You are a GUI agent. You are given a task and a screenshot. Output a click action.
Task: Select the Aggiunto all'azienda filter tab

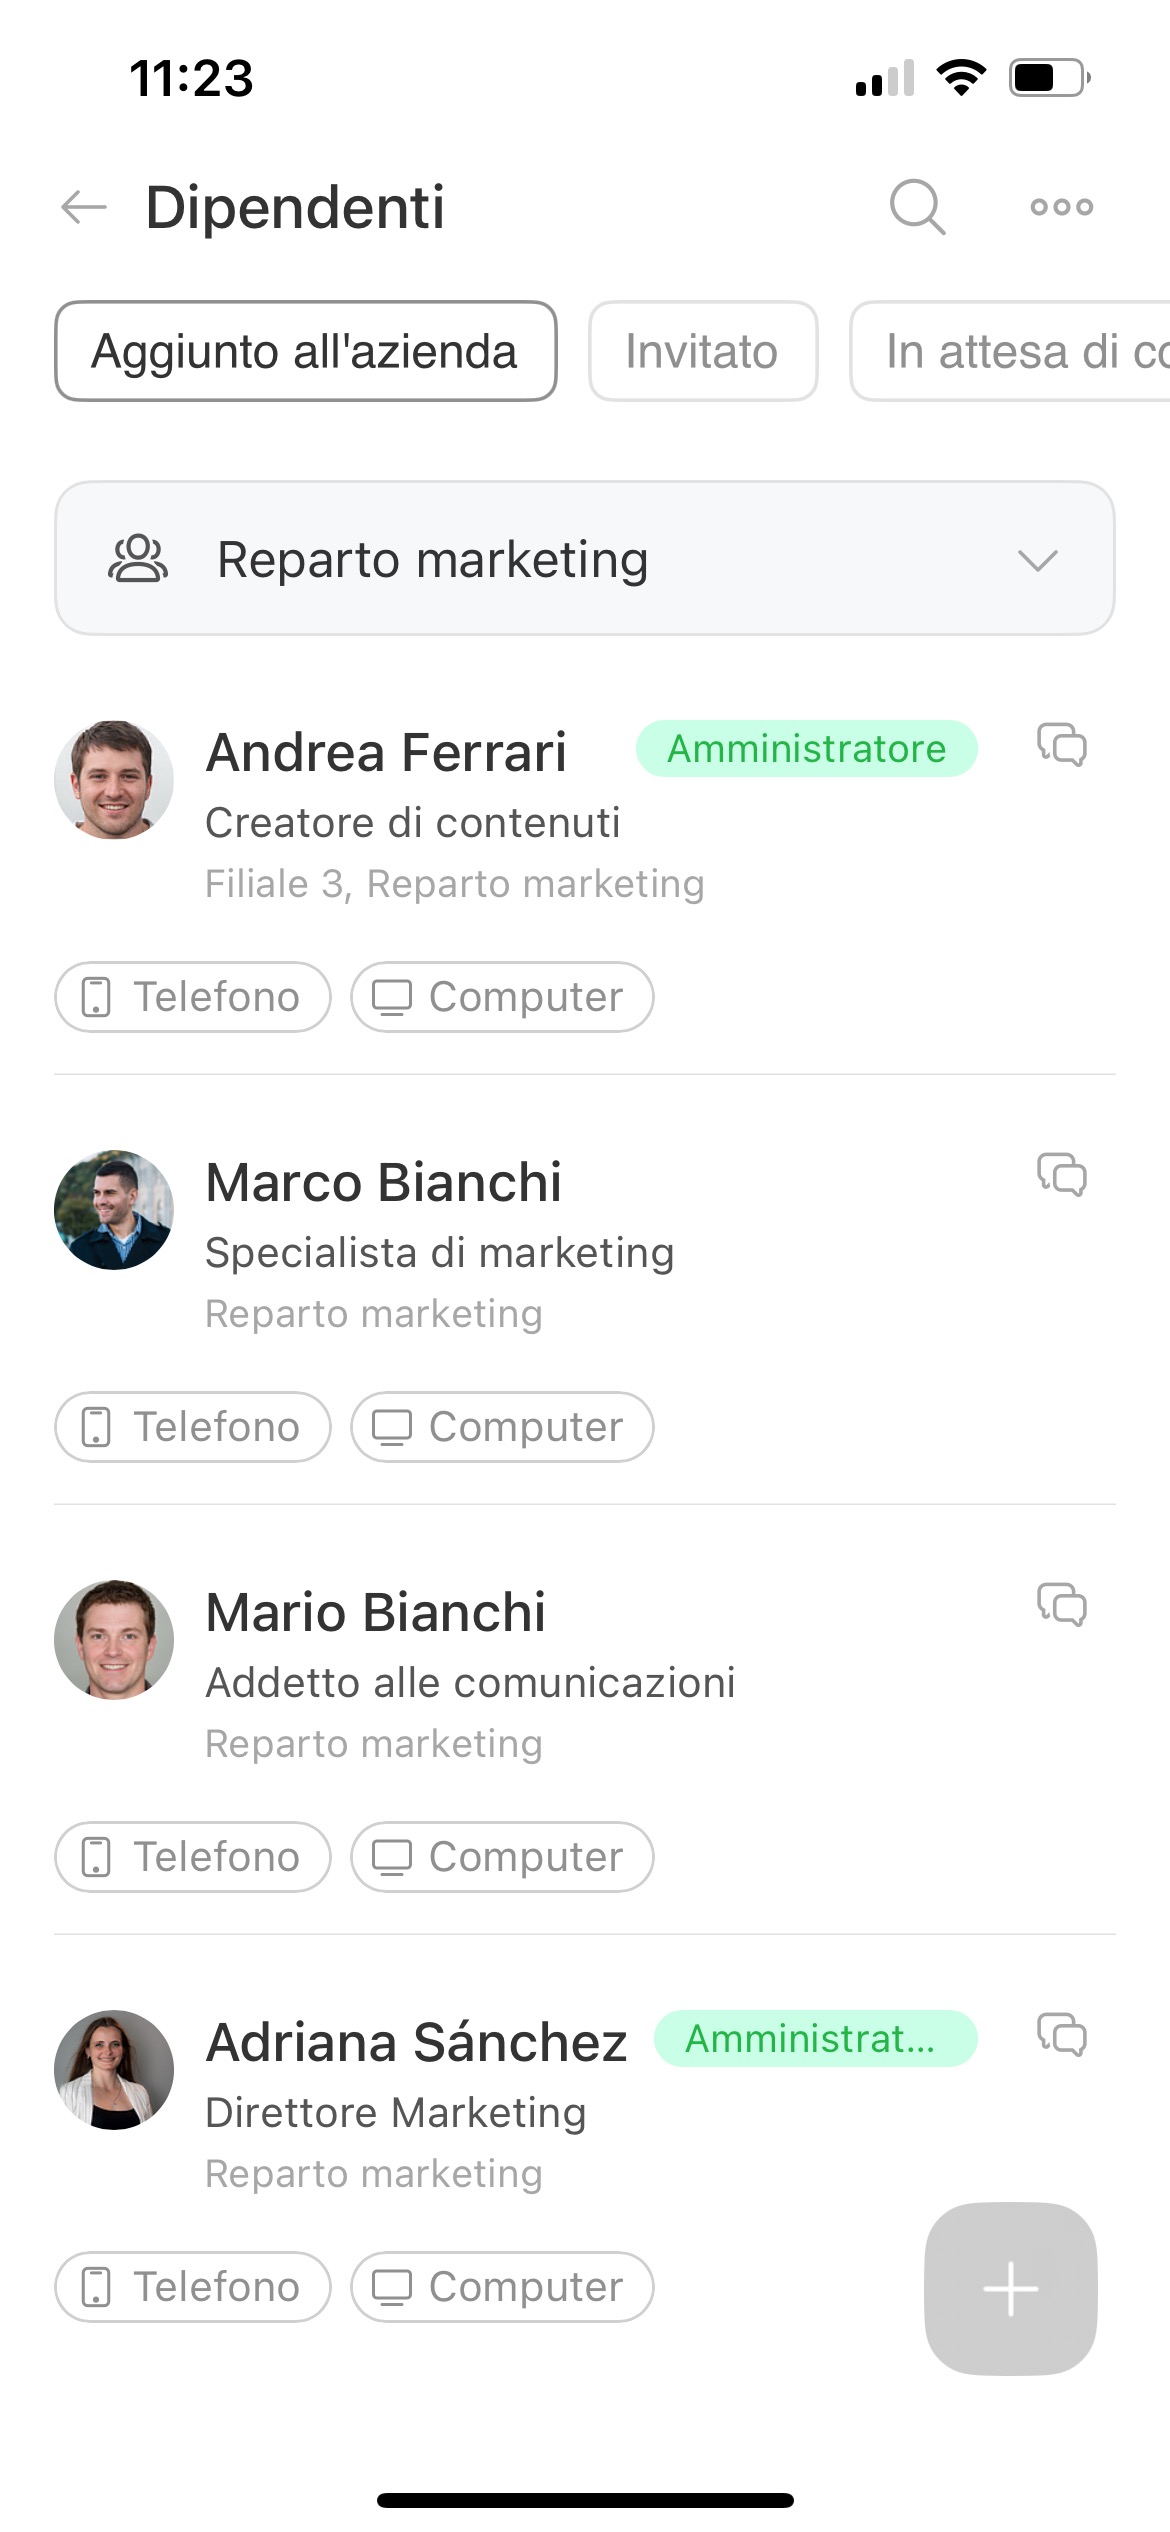click(305, 352)
